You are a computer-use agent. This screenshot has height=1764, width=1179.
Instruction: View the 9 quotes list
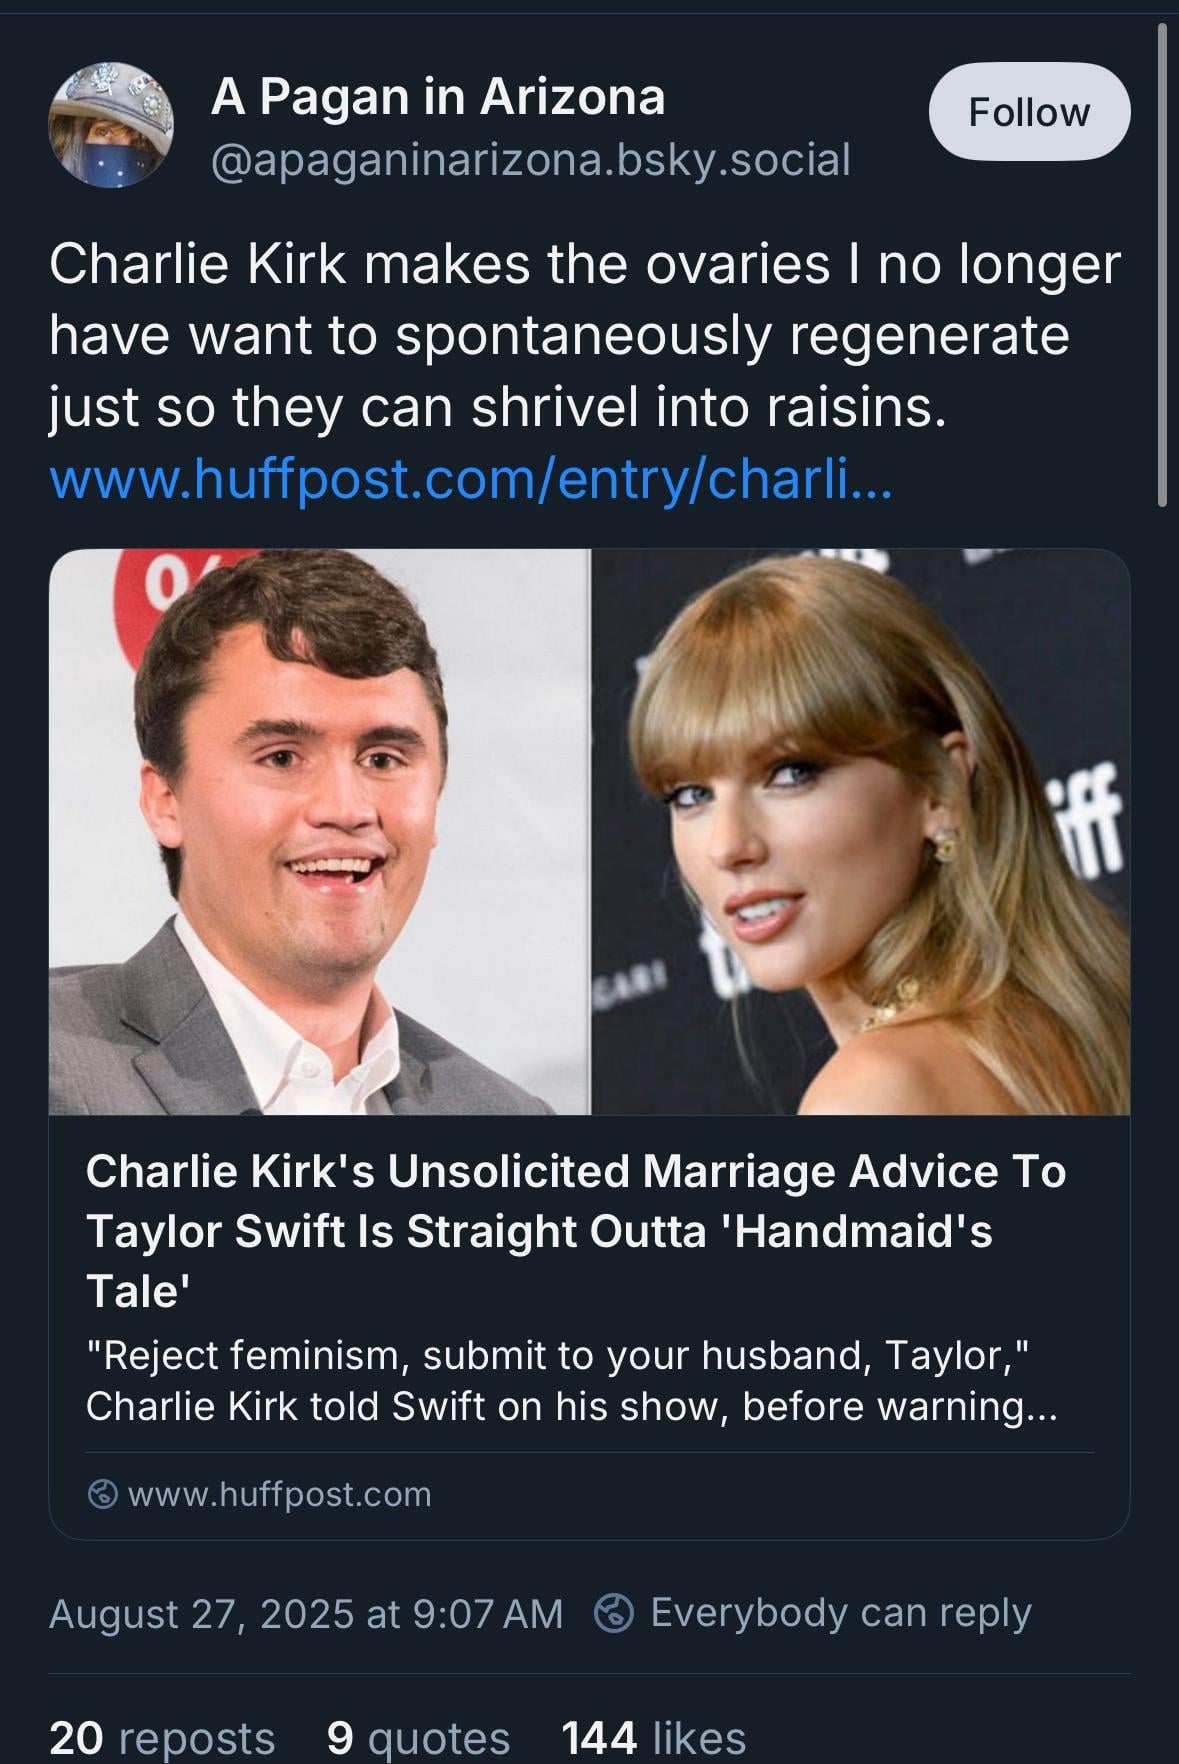pos(418,1738)
